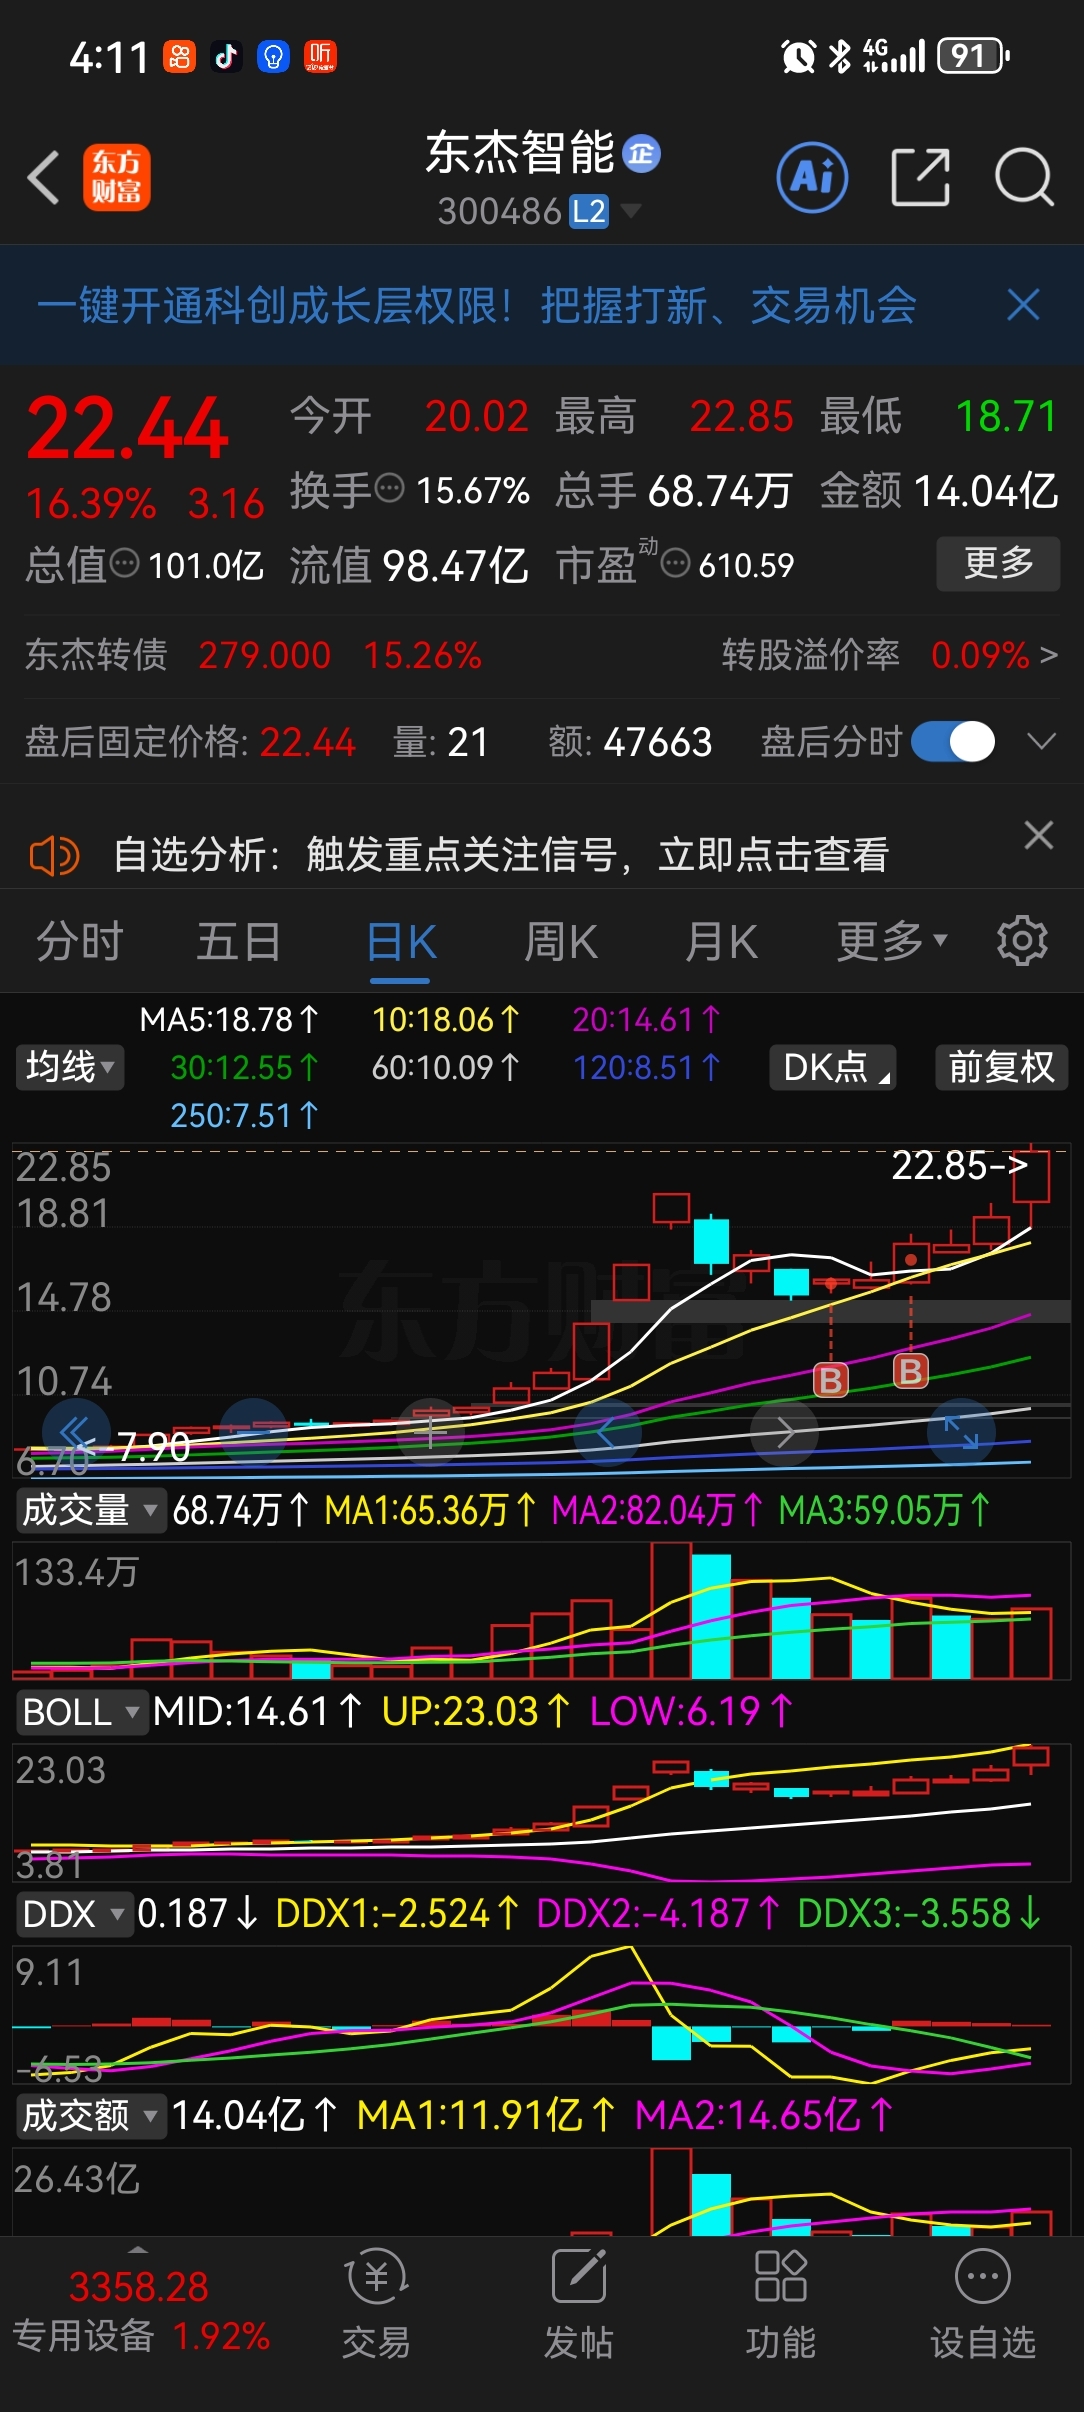Image resolution: width=1084 pixels, height=2412 pixels.
Task: Open the Ai assistant icon
Action: coord(812,178)
